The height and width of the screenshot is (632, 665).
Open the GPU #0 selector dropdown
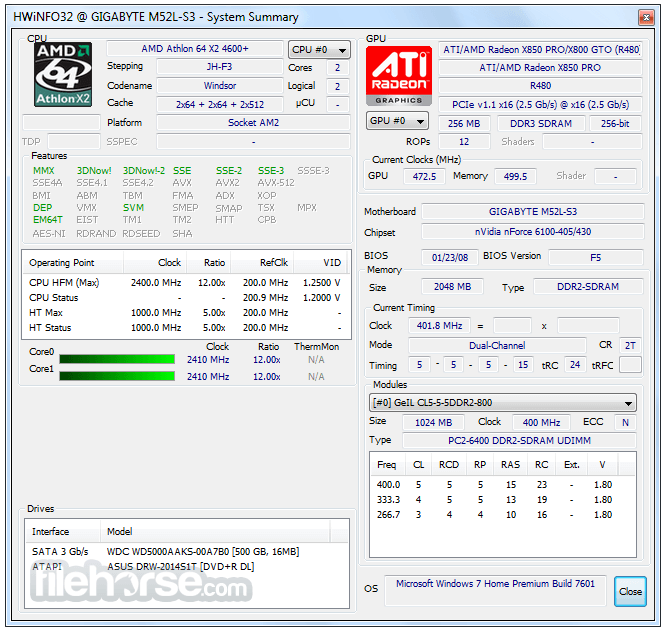pyautogui.click(x=397, y=121)
